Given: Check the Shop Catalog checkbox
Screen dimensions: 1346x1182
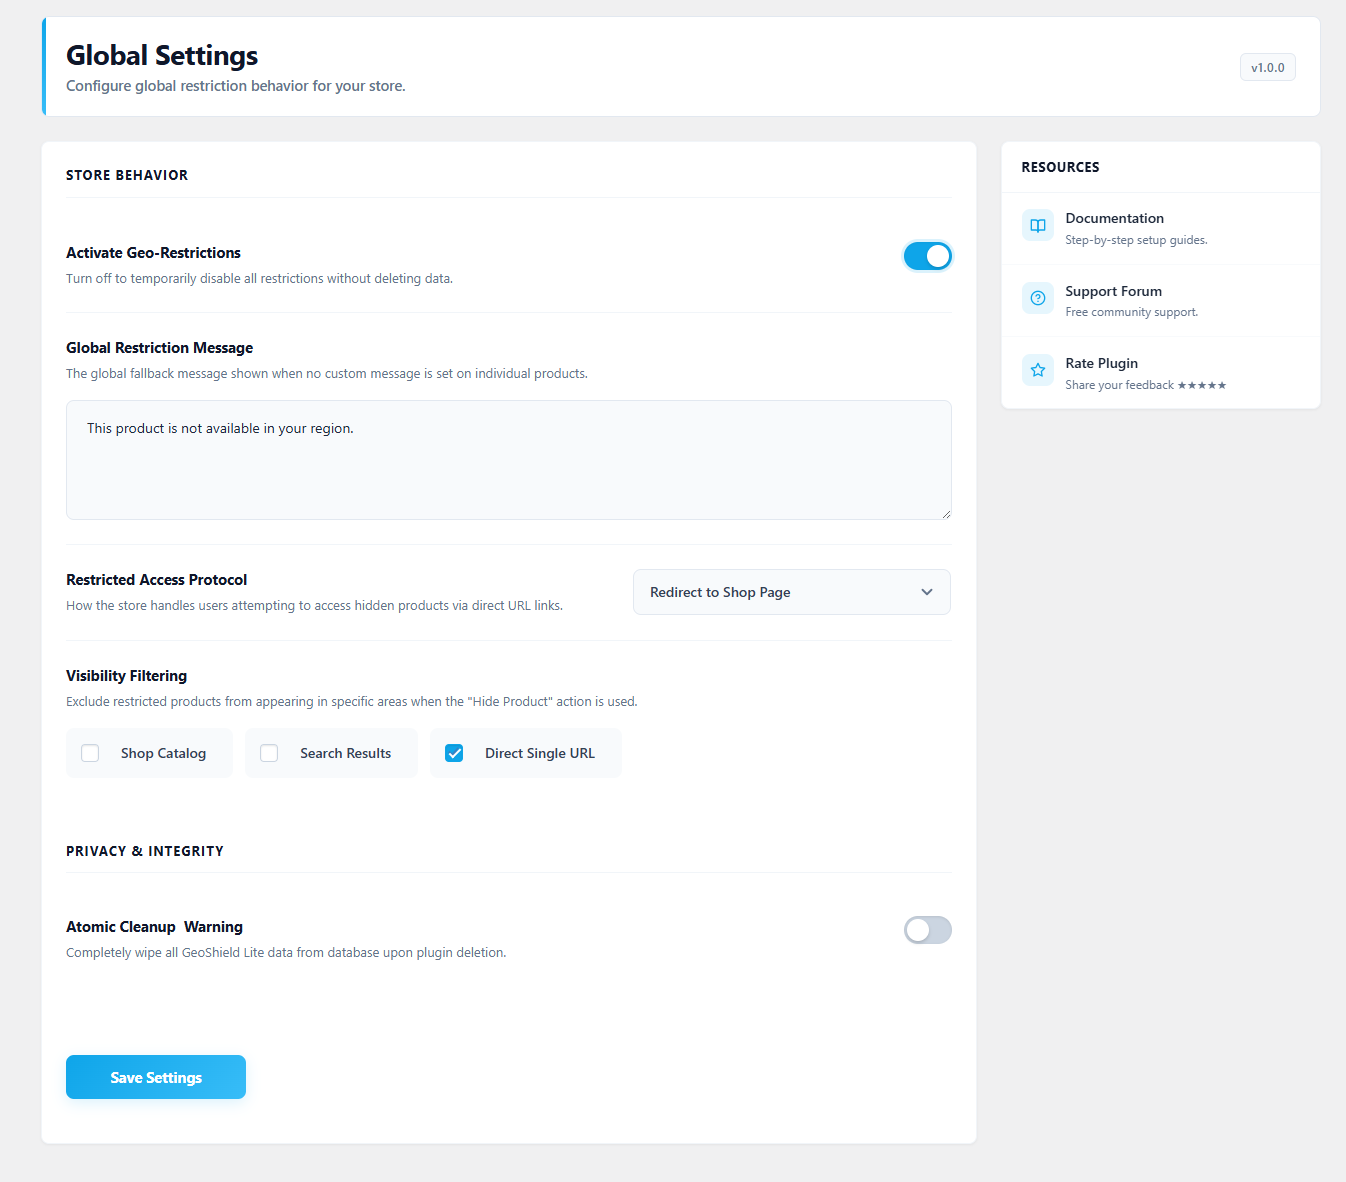Looking at the screenshot, I should [90, 753].
